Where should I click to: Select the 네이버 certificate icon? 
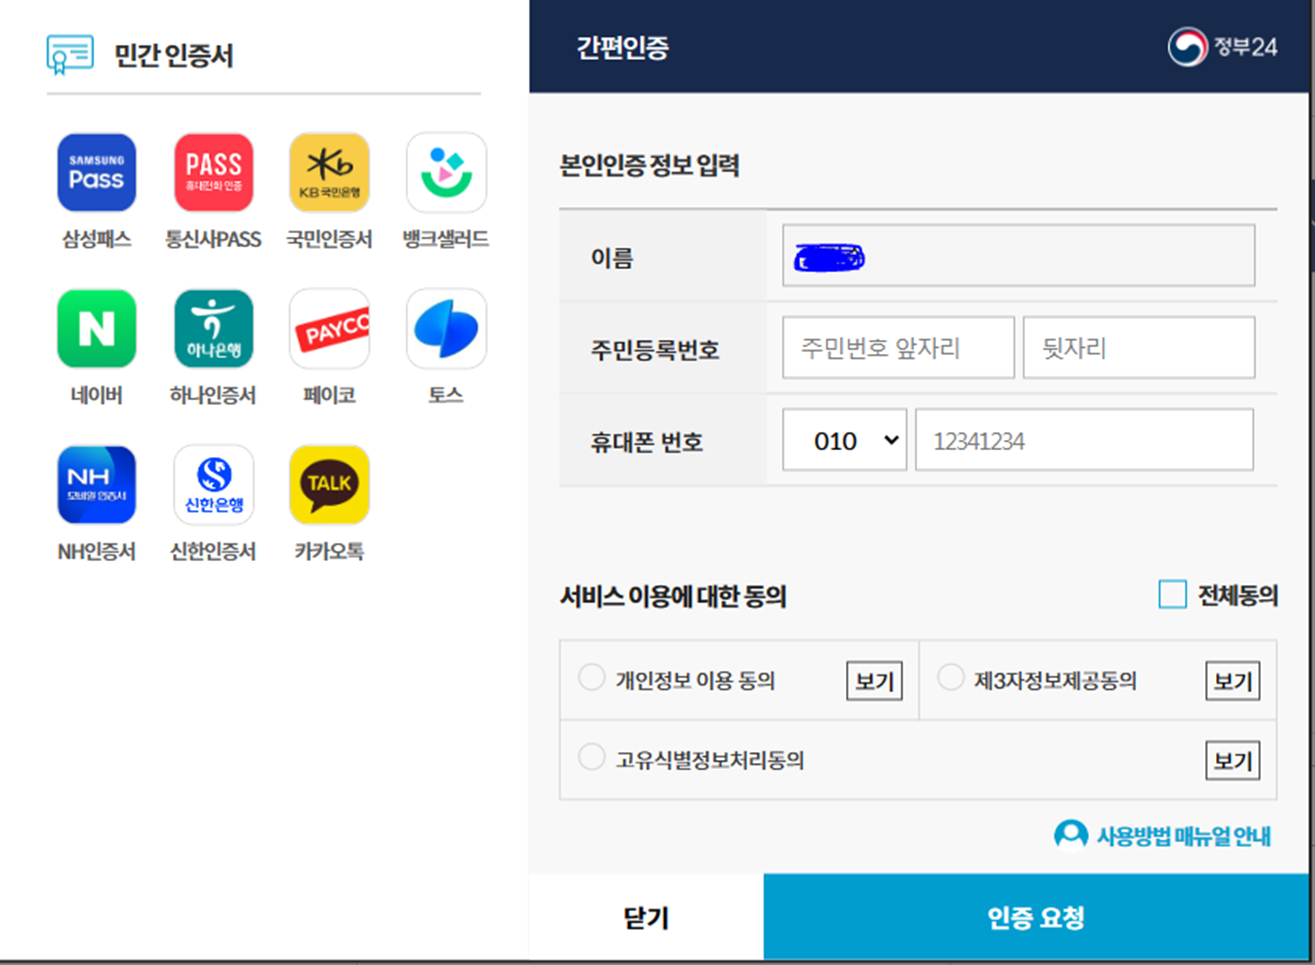coord(96,329)
